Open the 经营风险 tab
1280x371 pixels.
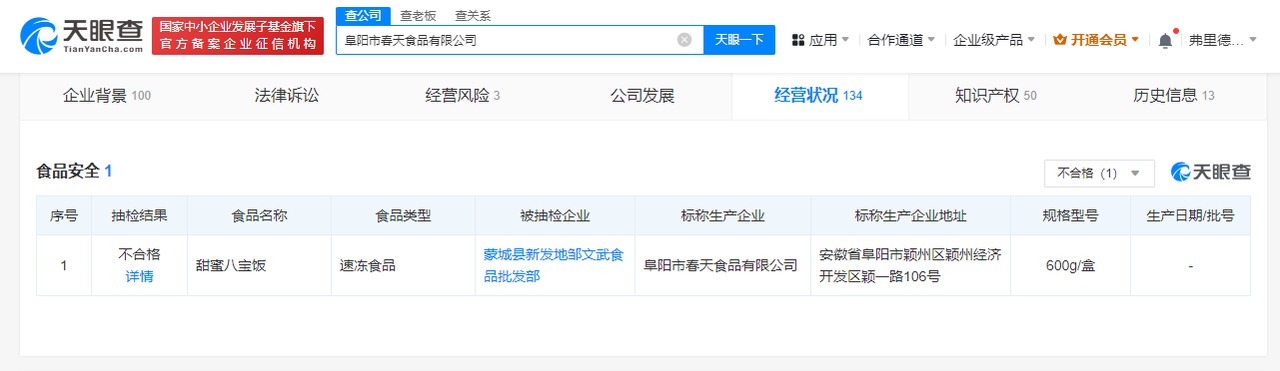tap(463, 96)
